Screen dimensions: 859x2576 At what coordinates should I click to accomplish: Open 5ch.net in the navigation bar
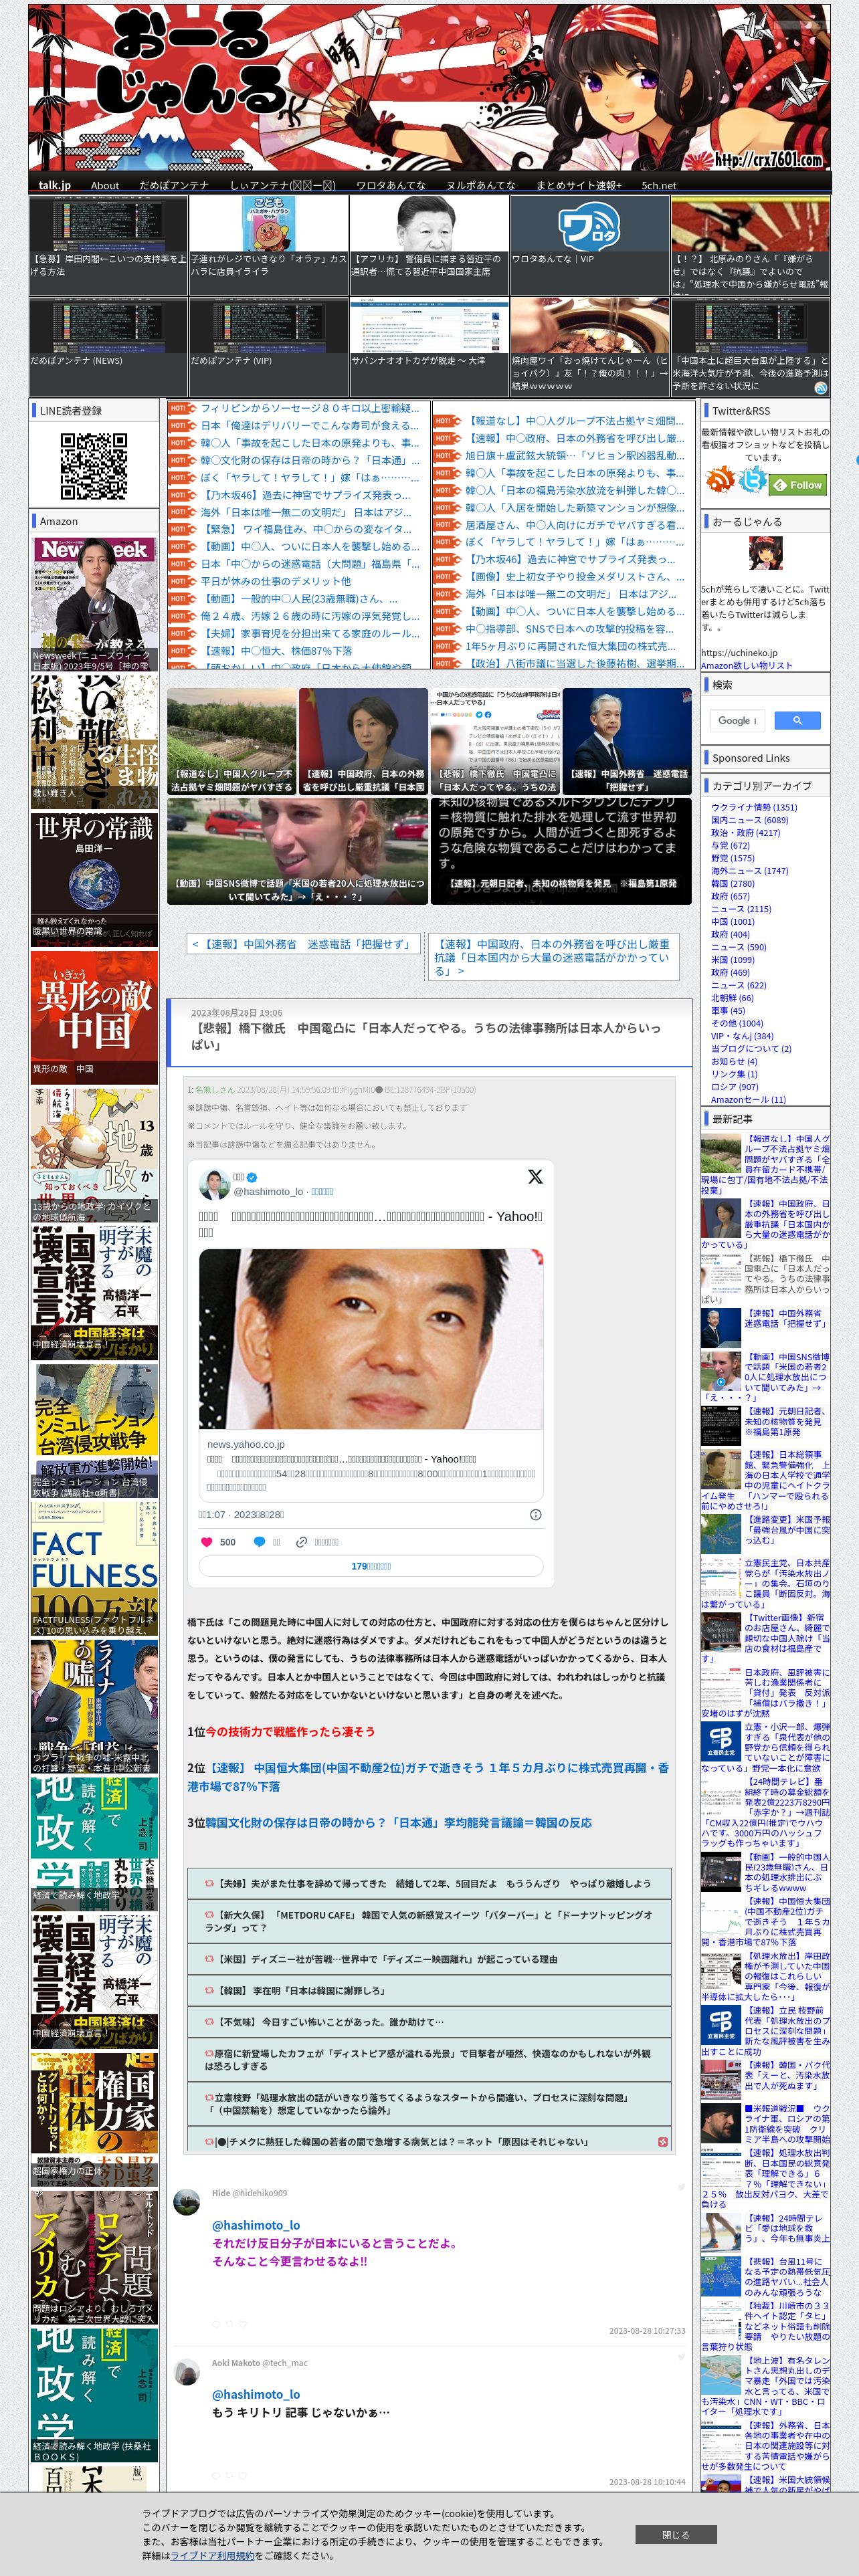(659, 185)
